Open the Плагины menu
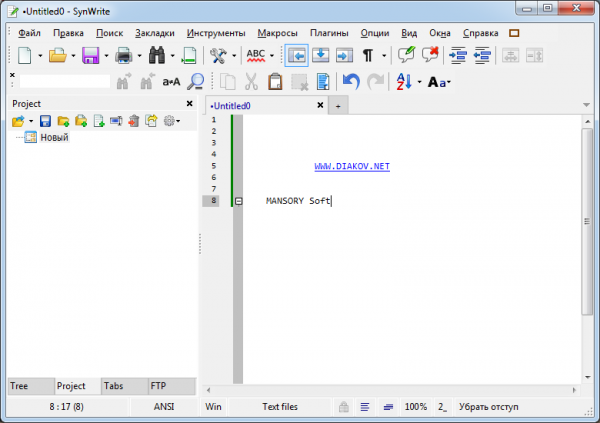This screenshot has height=423, width=600. [329, 33]
